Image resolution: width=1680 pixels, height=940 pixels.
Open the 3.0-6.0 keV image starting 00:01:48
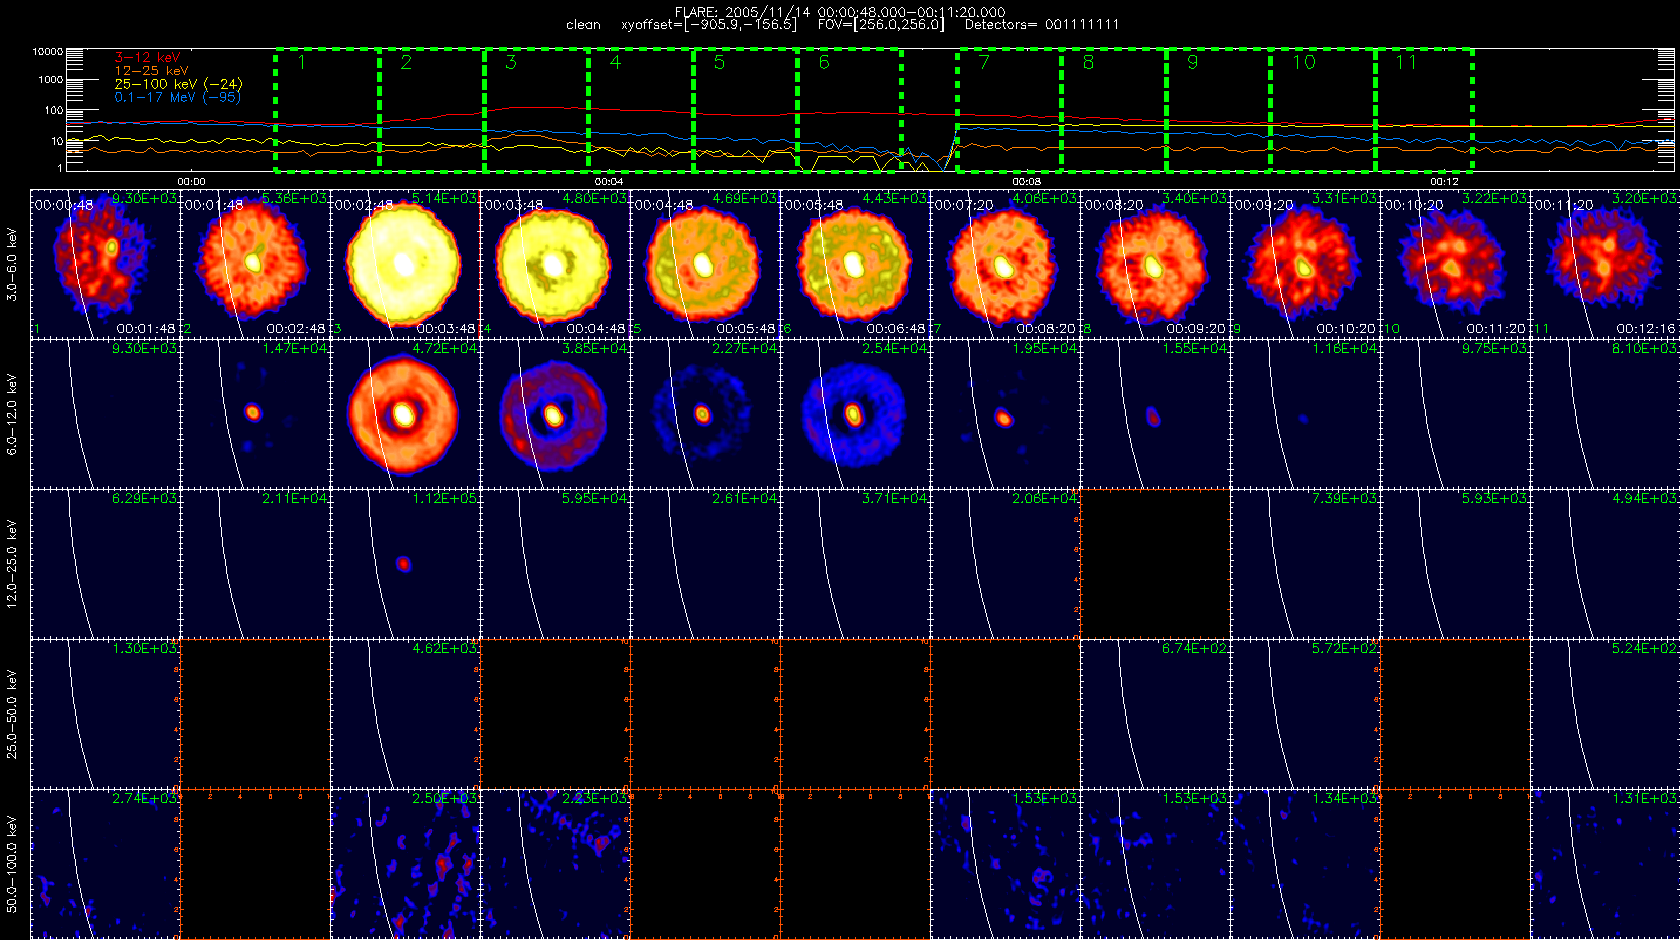(255, 263)
